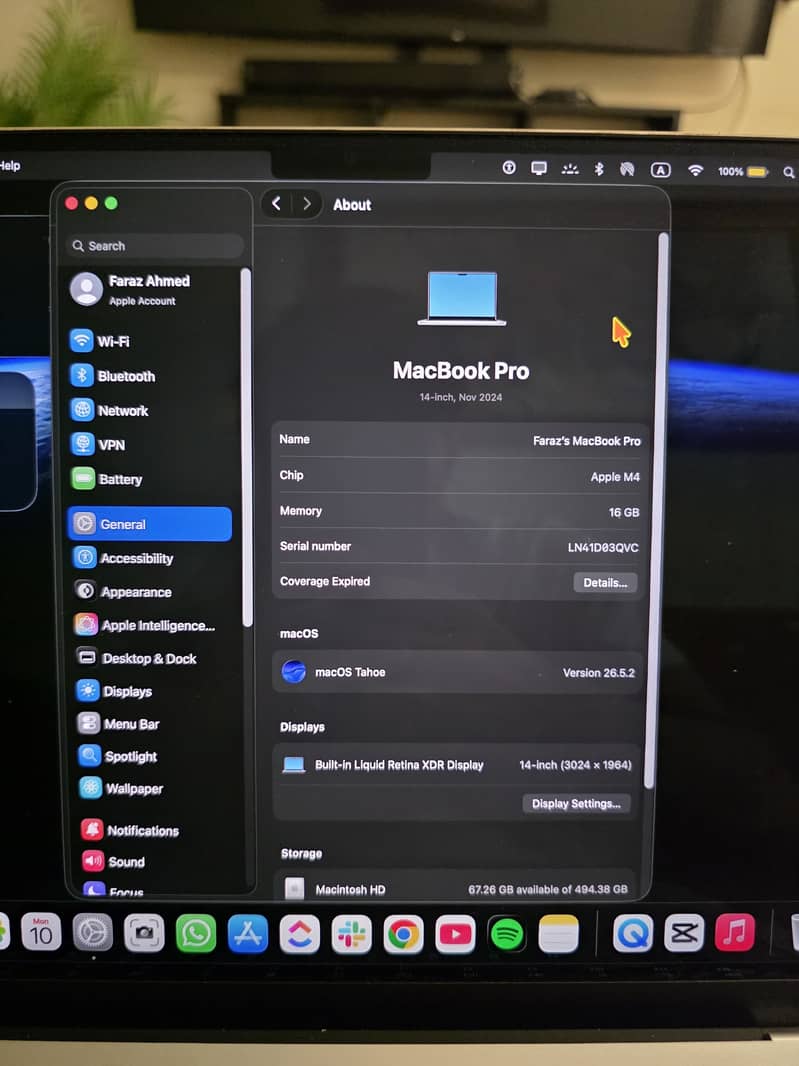Image resolution: width=799 pixels, height=1066 pixels.
Task: Click the sidebar Search field
Action: coord(155,245)
